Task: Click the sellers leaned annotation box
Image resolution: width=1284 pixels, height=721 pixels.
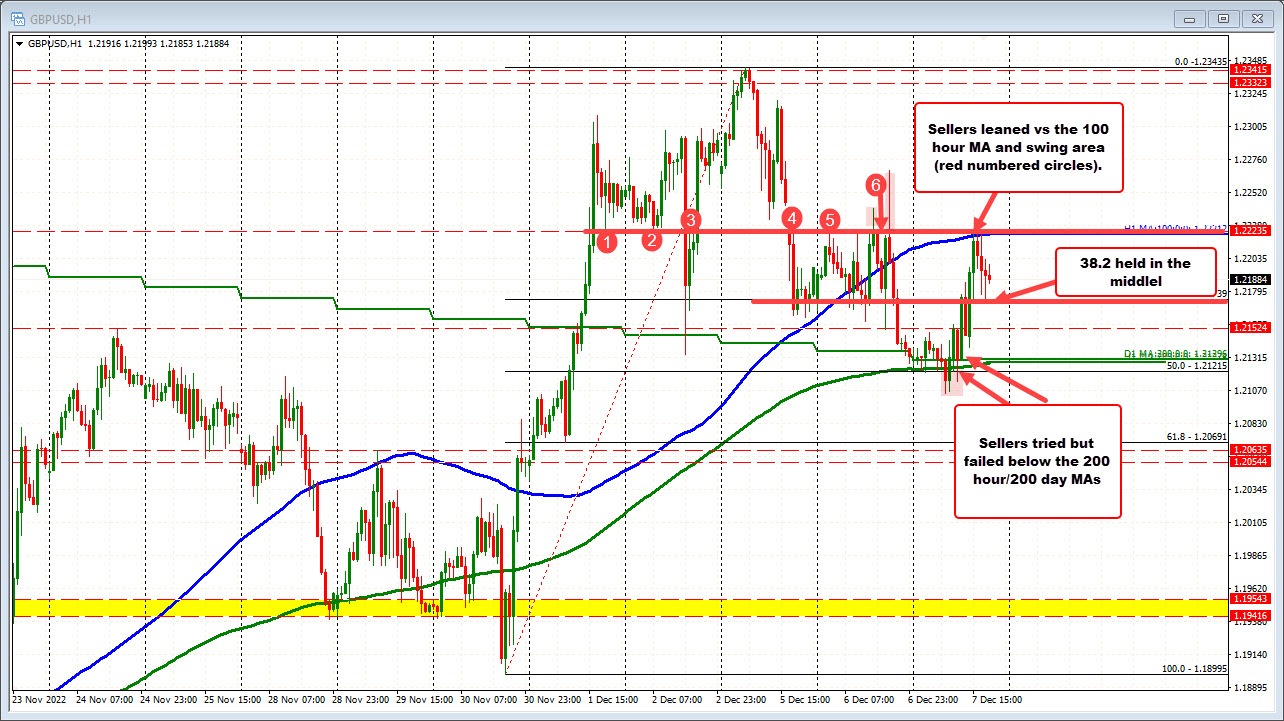Action: click(x=1018, y=147)
